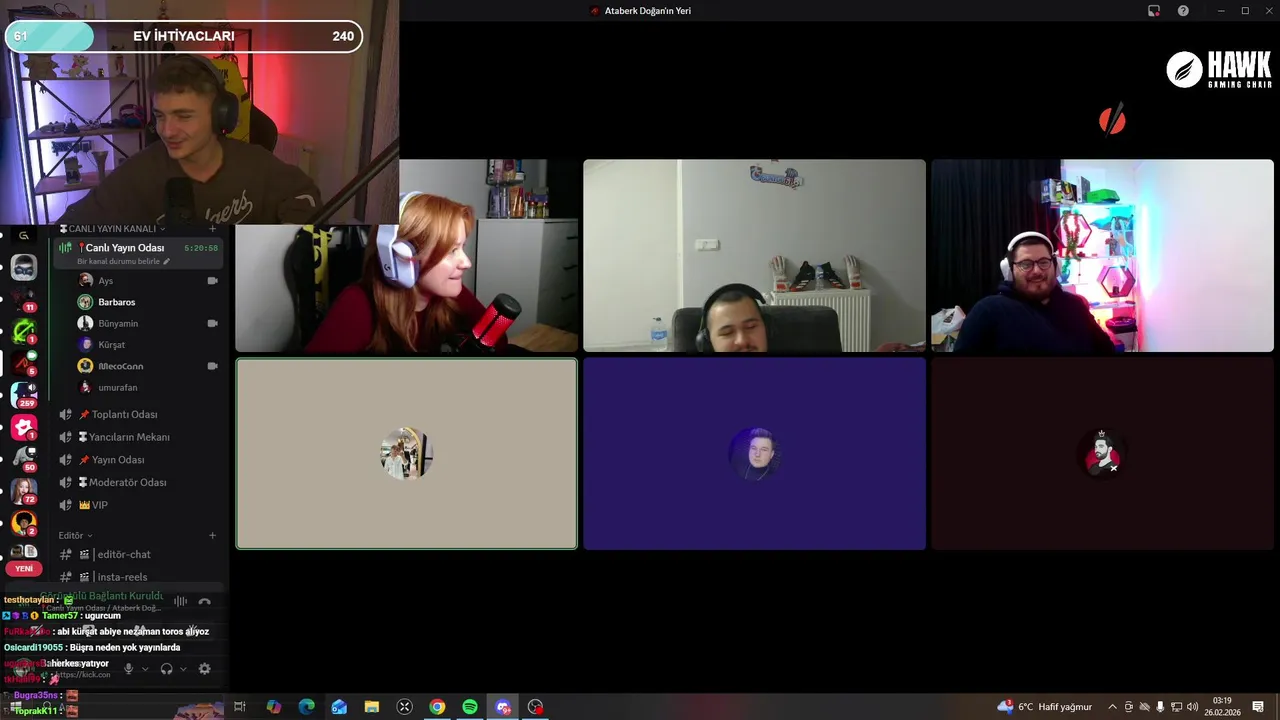Viewport: 1280px width, 720px height.
Task: Open the server with badge 5
Action: coord(24,363)
